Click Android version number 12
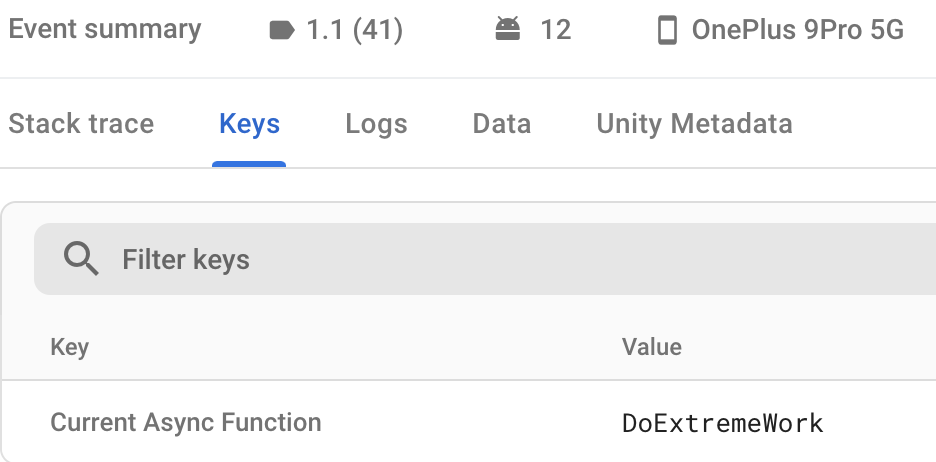The height and width of the screenshot is (462, 936). coord(555,31)
